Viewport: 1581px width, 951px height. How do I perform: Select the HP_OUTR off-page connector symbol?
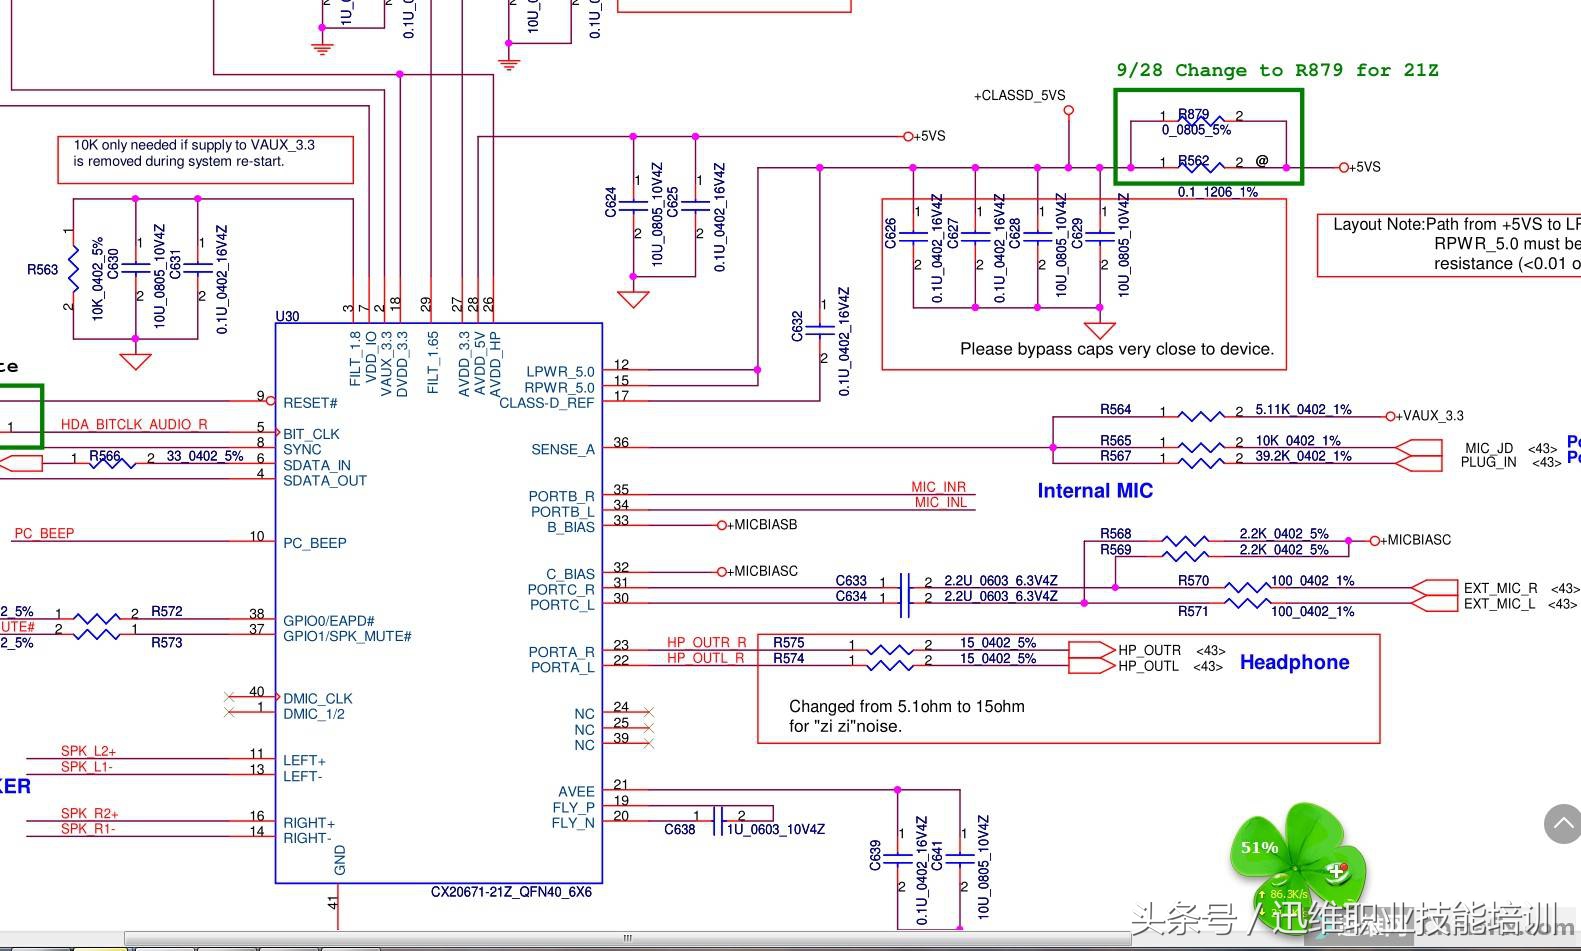pyautogui.click(x=1092, y=650)
